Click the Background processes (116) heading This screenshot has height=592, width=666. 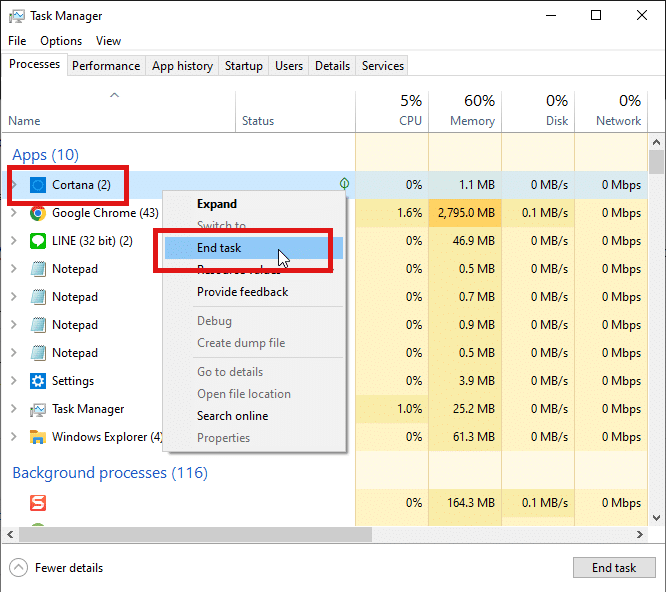point(110,473)
